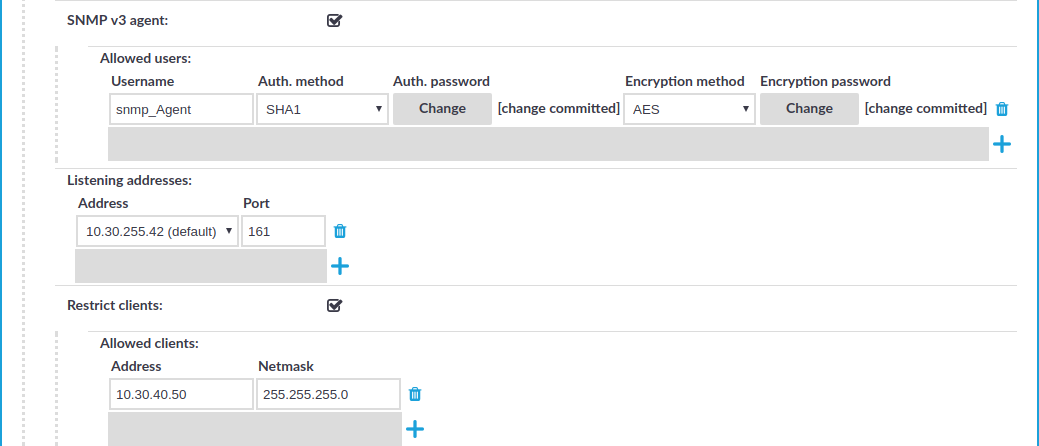Edit the Netmask field 255.255.255.0
This screenshot has height=446, width=1039.
point(328,394)
